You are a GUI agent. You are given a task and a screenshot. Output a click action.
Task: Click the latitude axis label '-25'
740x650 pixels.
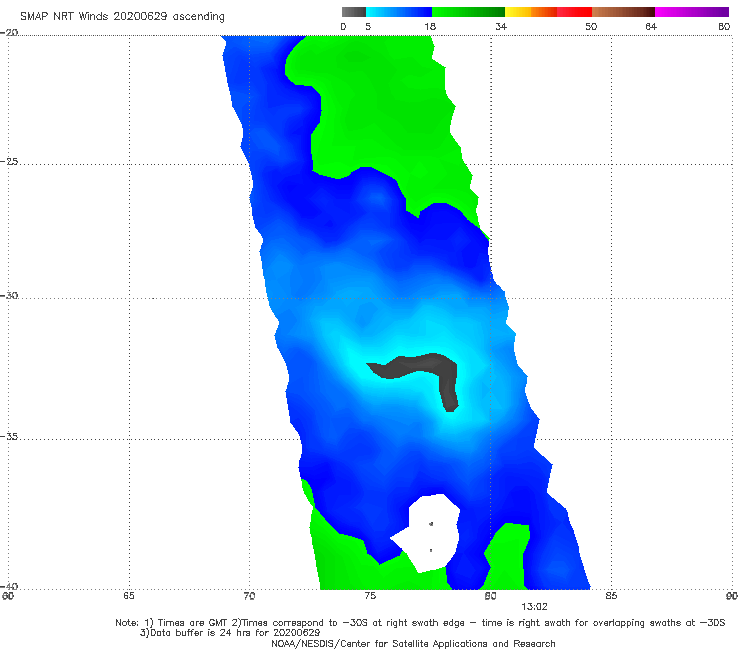coord(9,161)
